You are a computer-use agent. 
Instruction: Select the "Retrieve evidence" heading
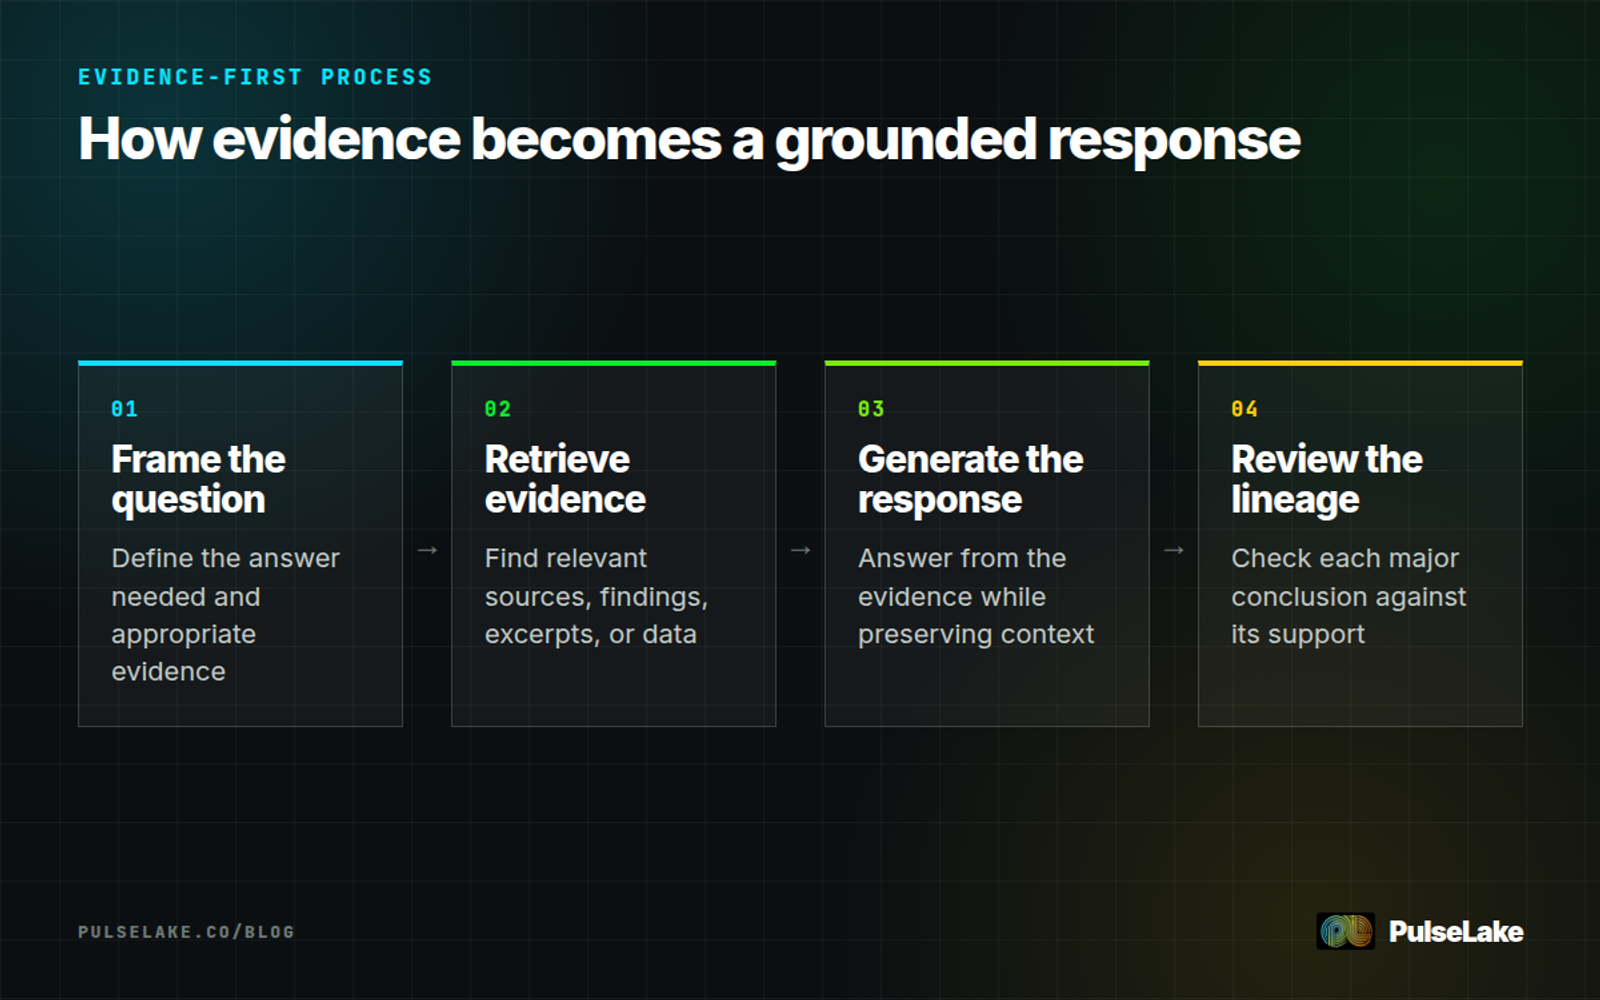565,479
